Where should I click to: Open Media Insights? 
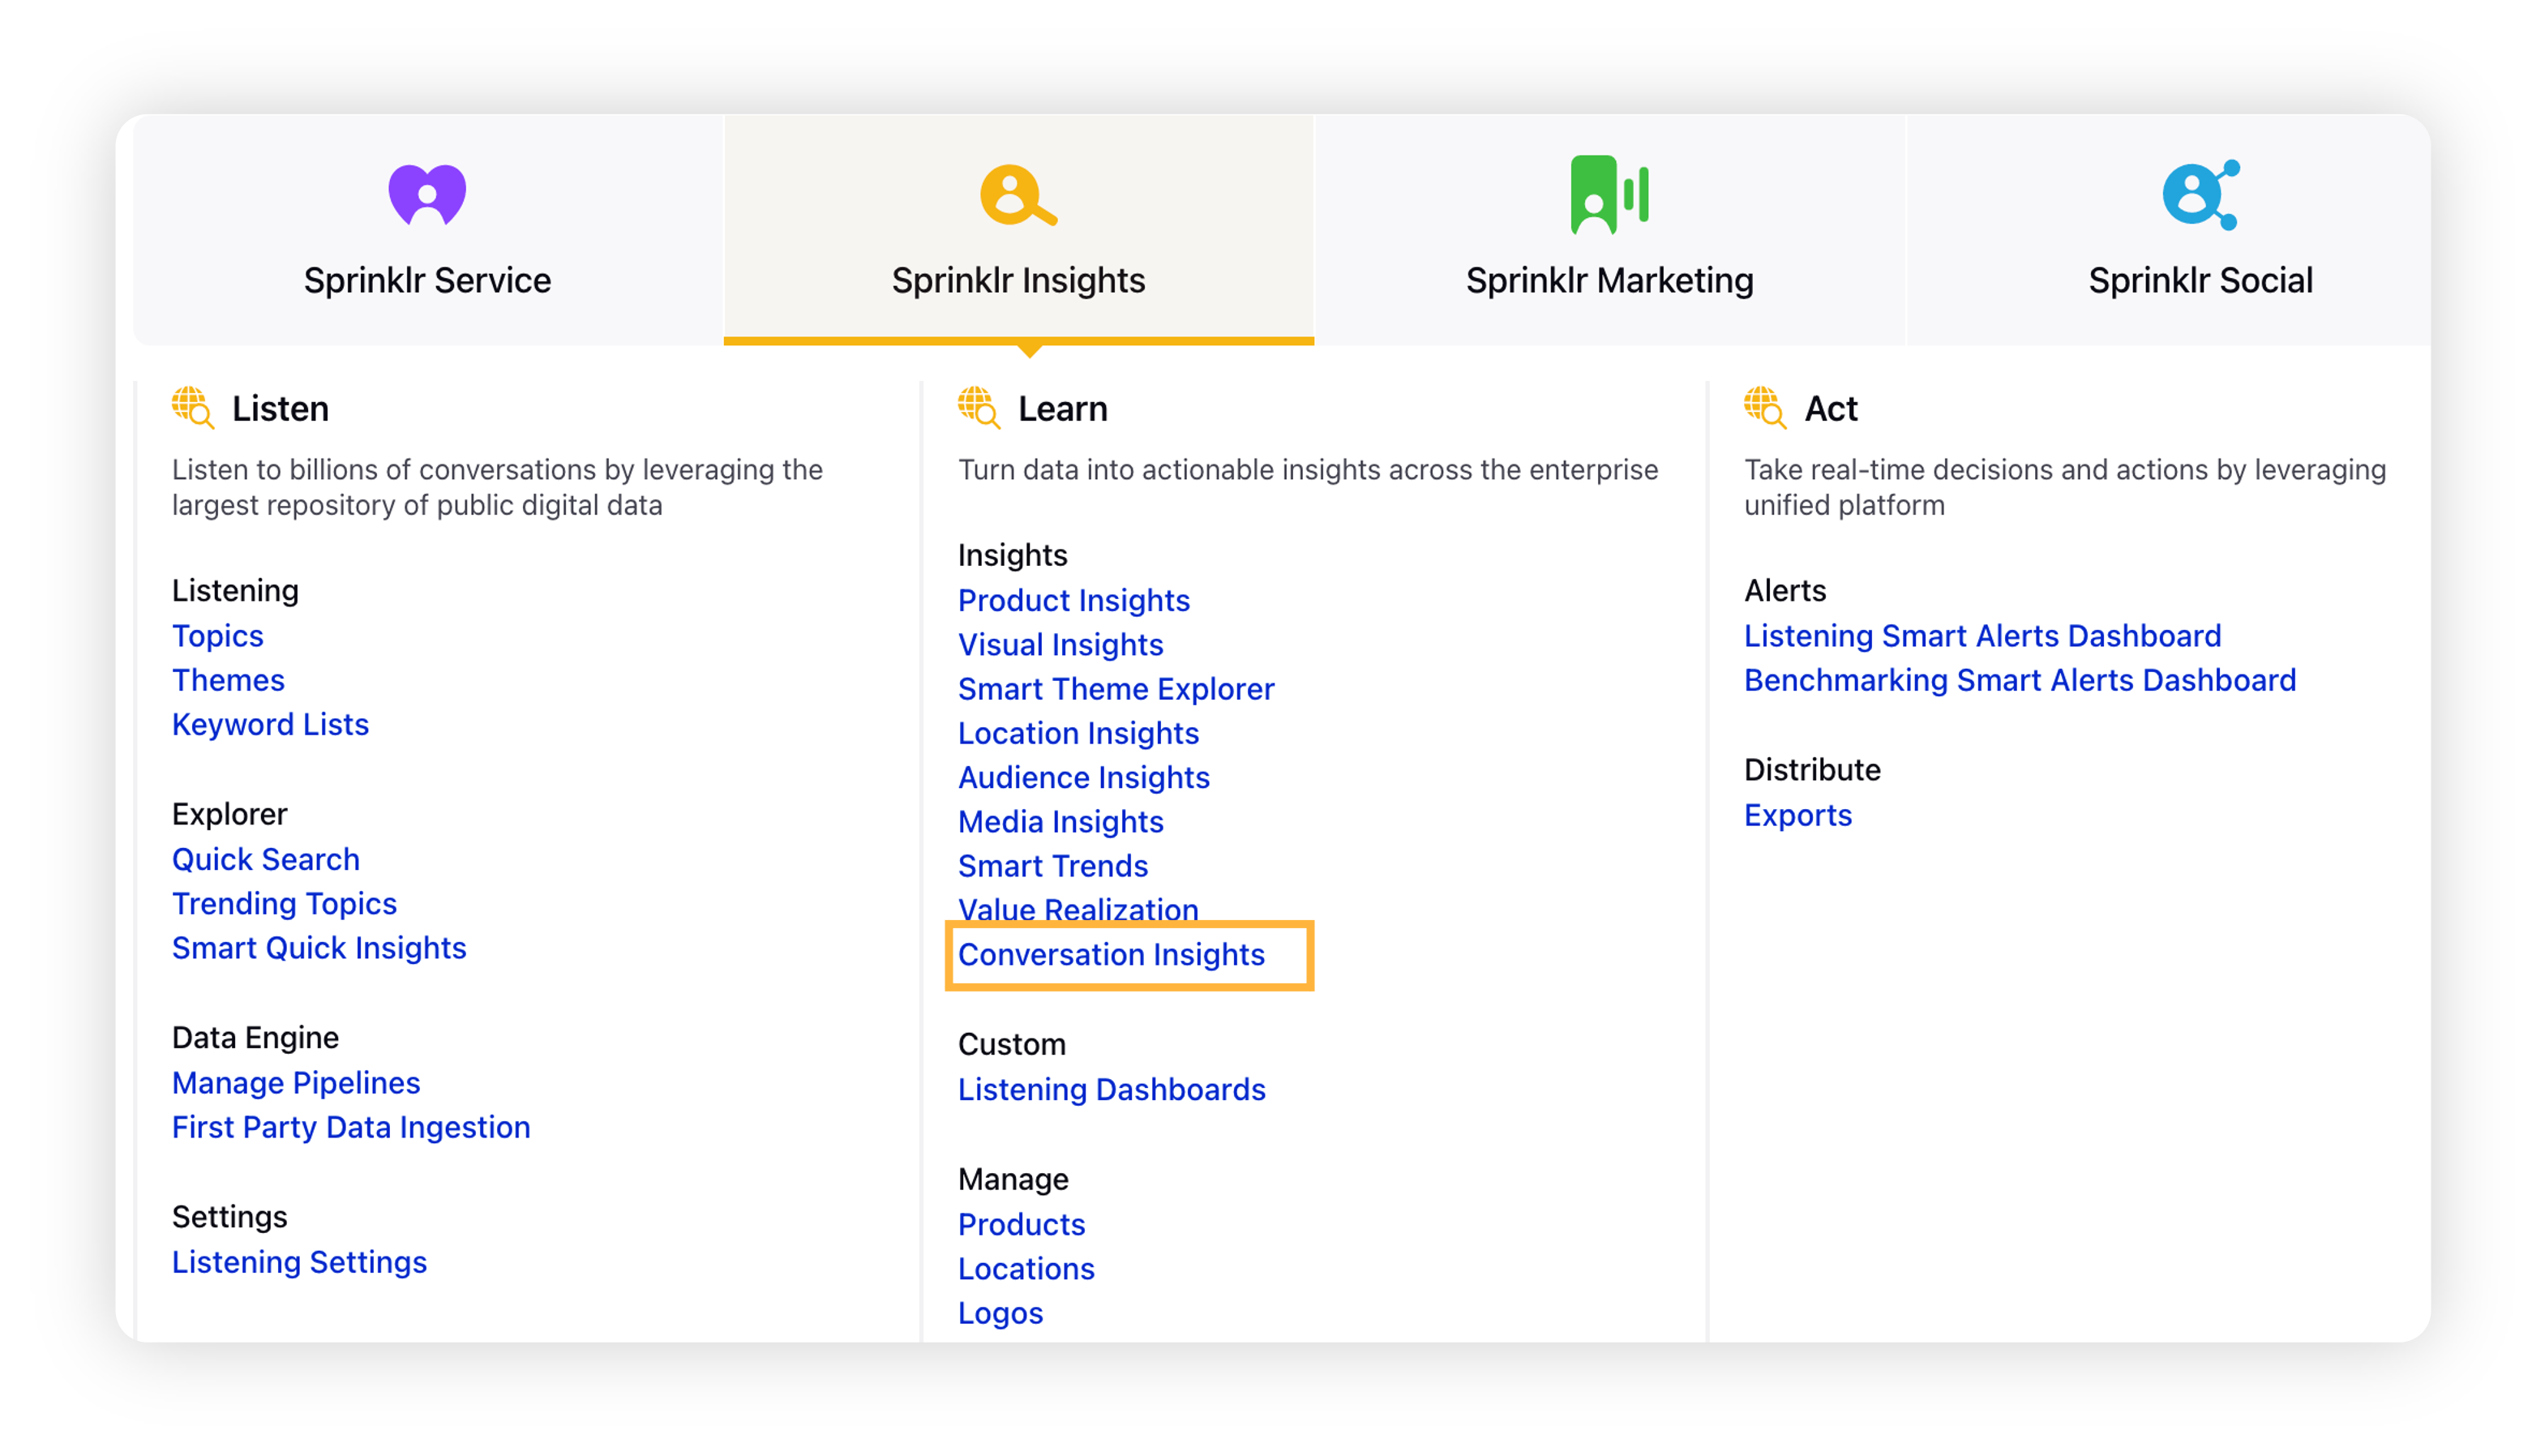pos(1060,821)
